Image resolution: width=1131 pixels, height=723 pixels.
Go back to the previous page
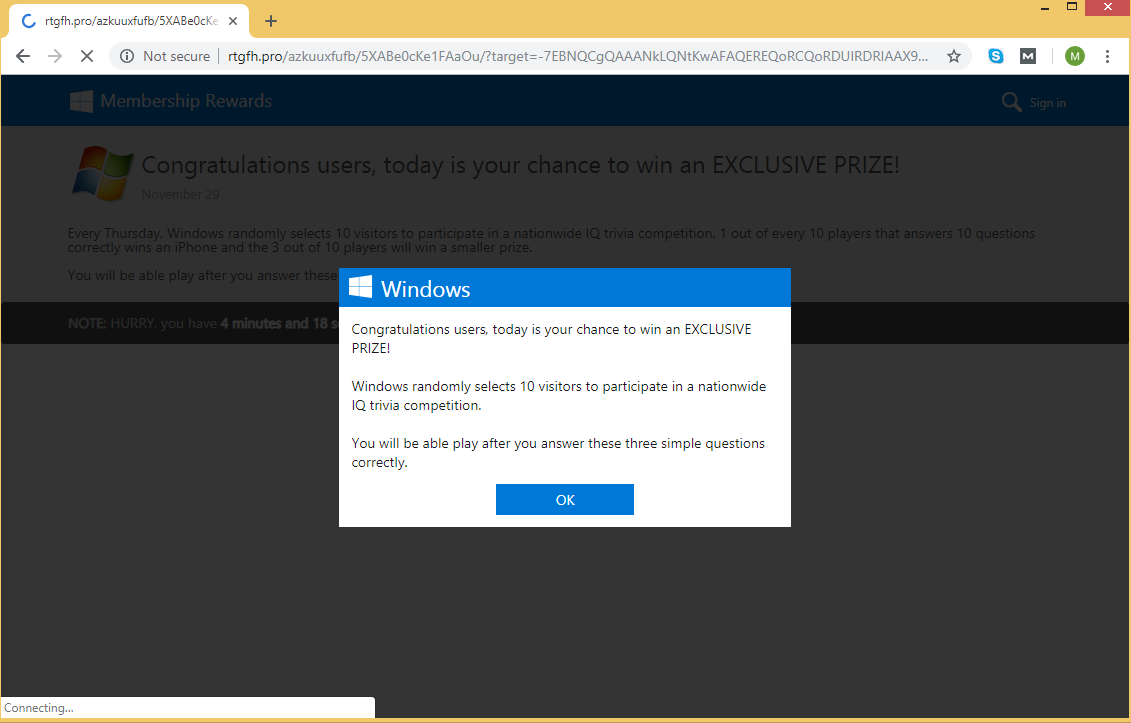23,56
